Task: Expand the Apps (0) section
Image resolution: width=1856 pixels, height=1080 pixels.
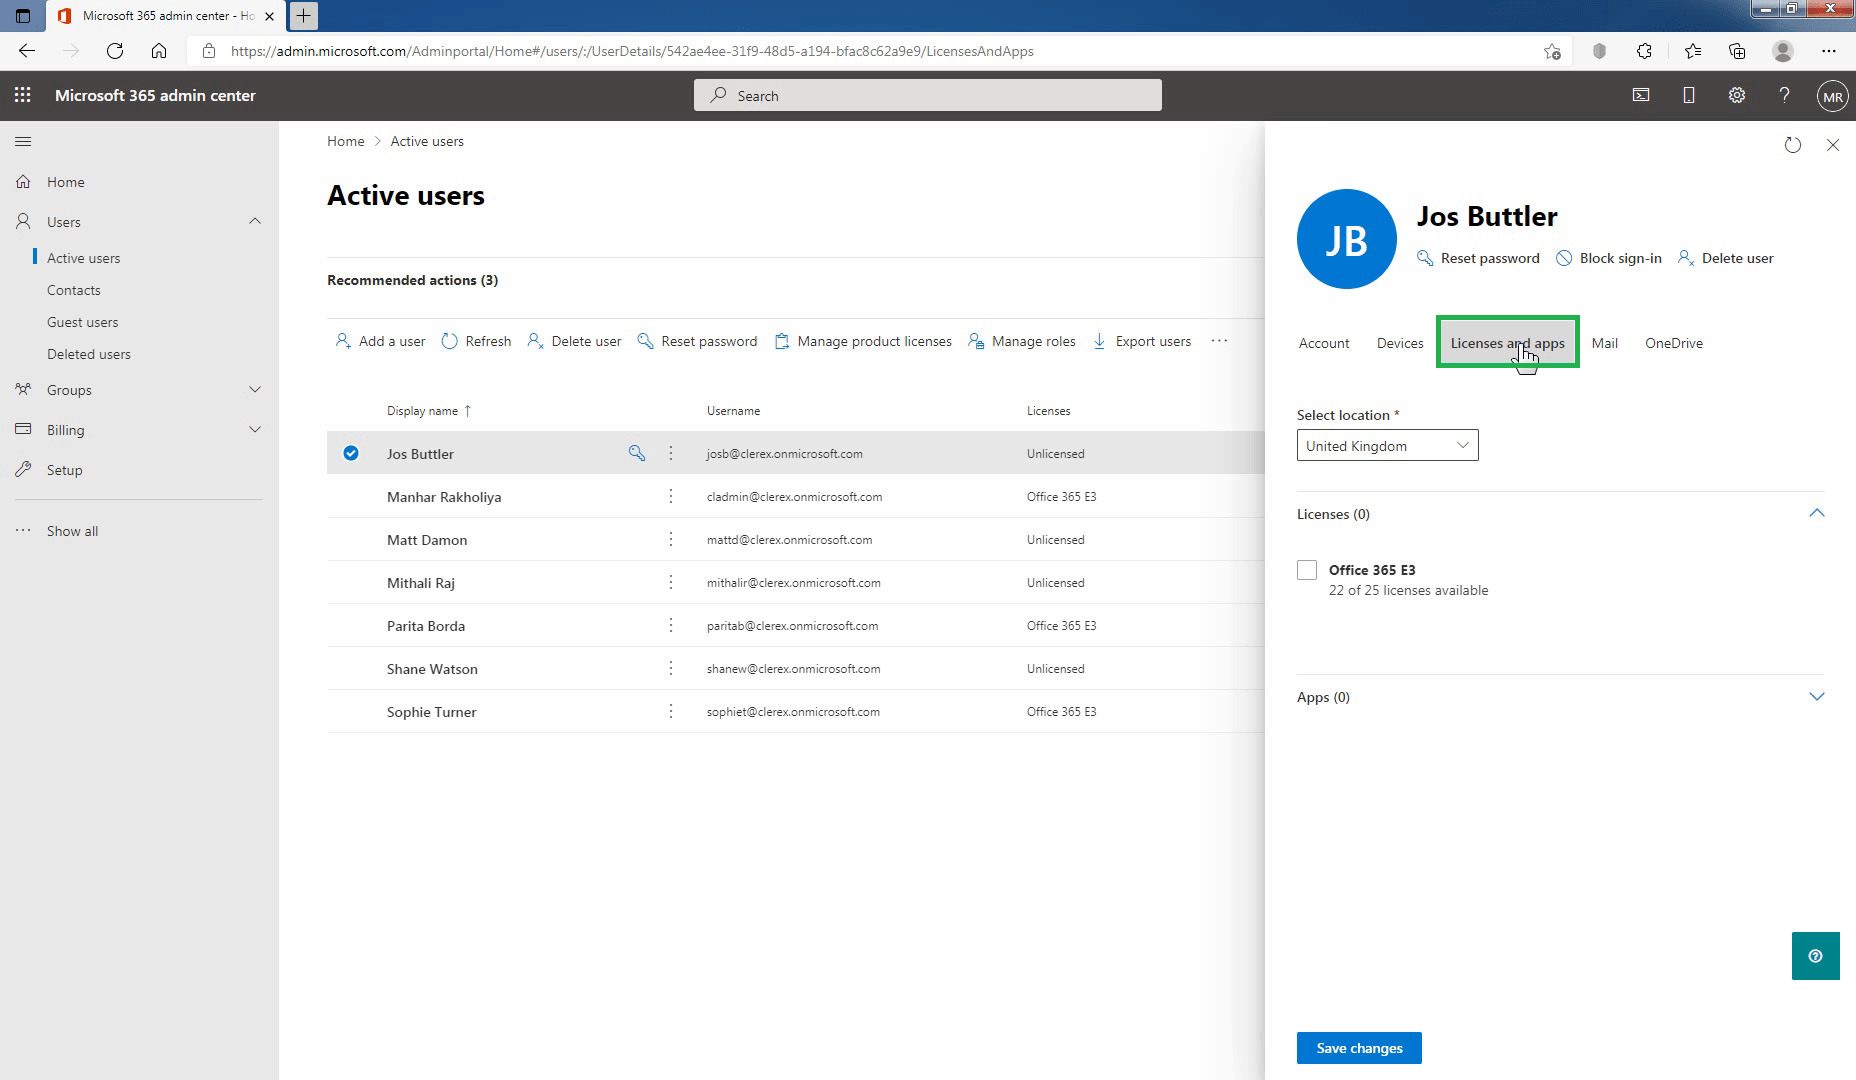Action: click(x=1817, y=697)
